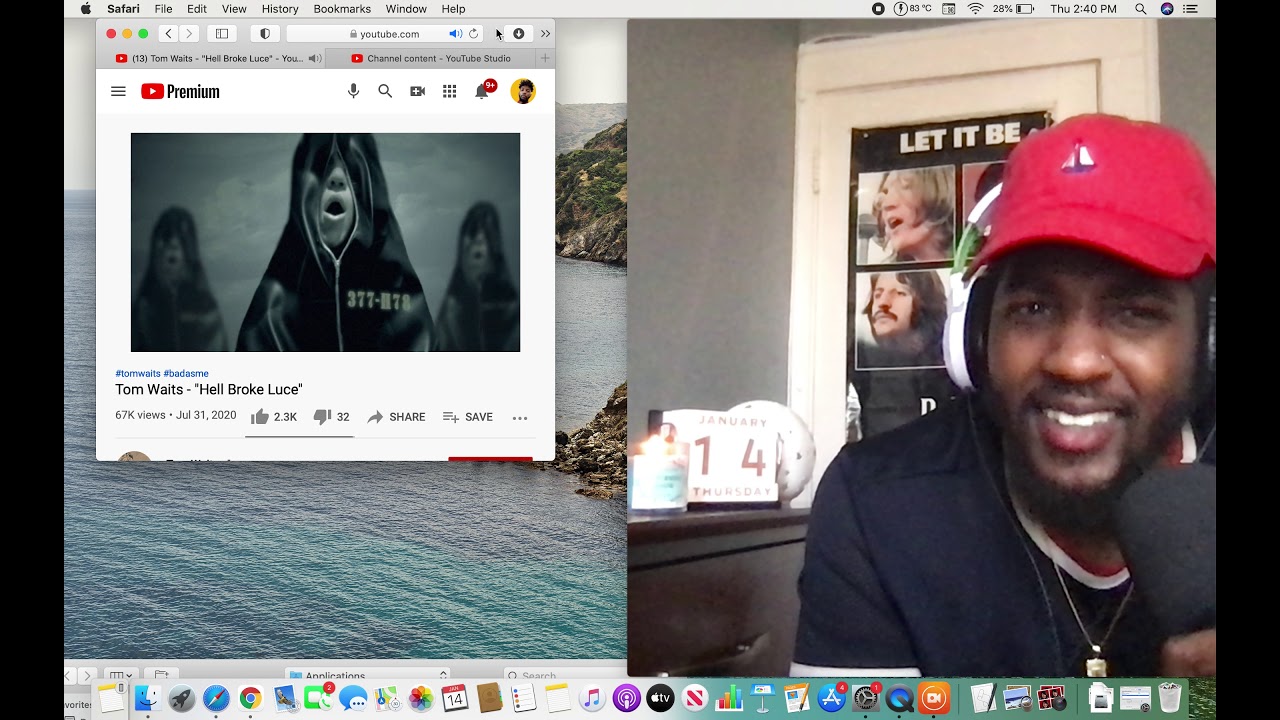1280x720 pixels.
Task: Show Safari downloads button
Action: [518, 34]
